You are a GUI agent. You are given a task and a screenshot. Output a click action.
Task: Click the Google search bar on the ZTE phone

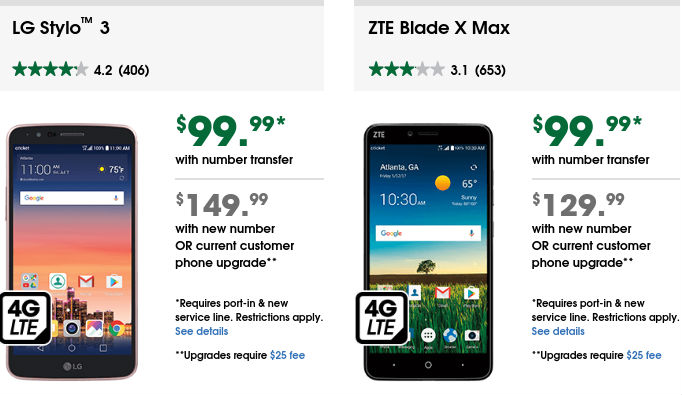point(428,233)
